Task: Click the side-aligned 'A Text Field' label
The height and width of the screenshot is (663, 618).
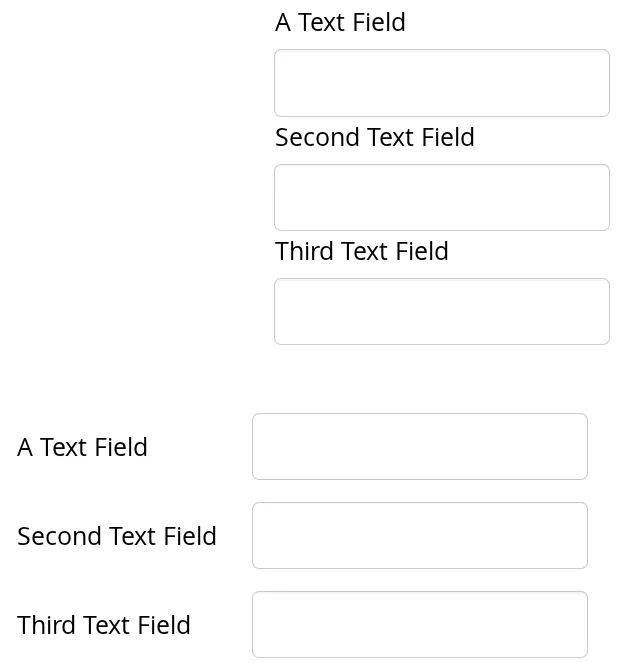Action: coord(82,448)
